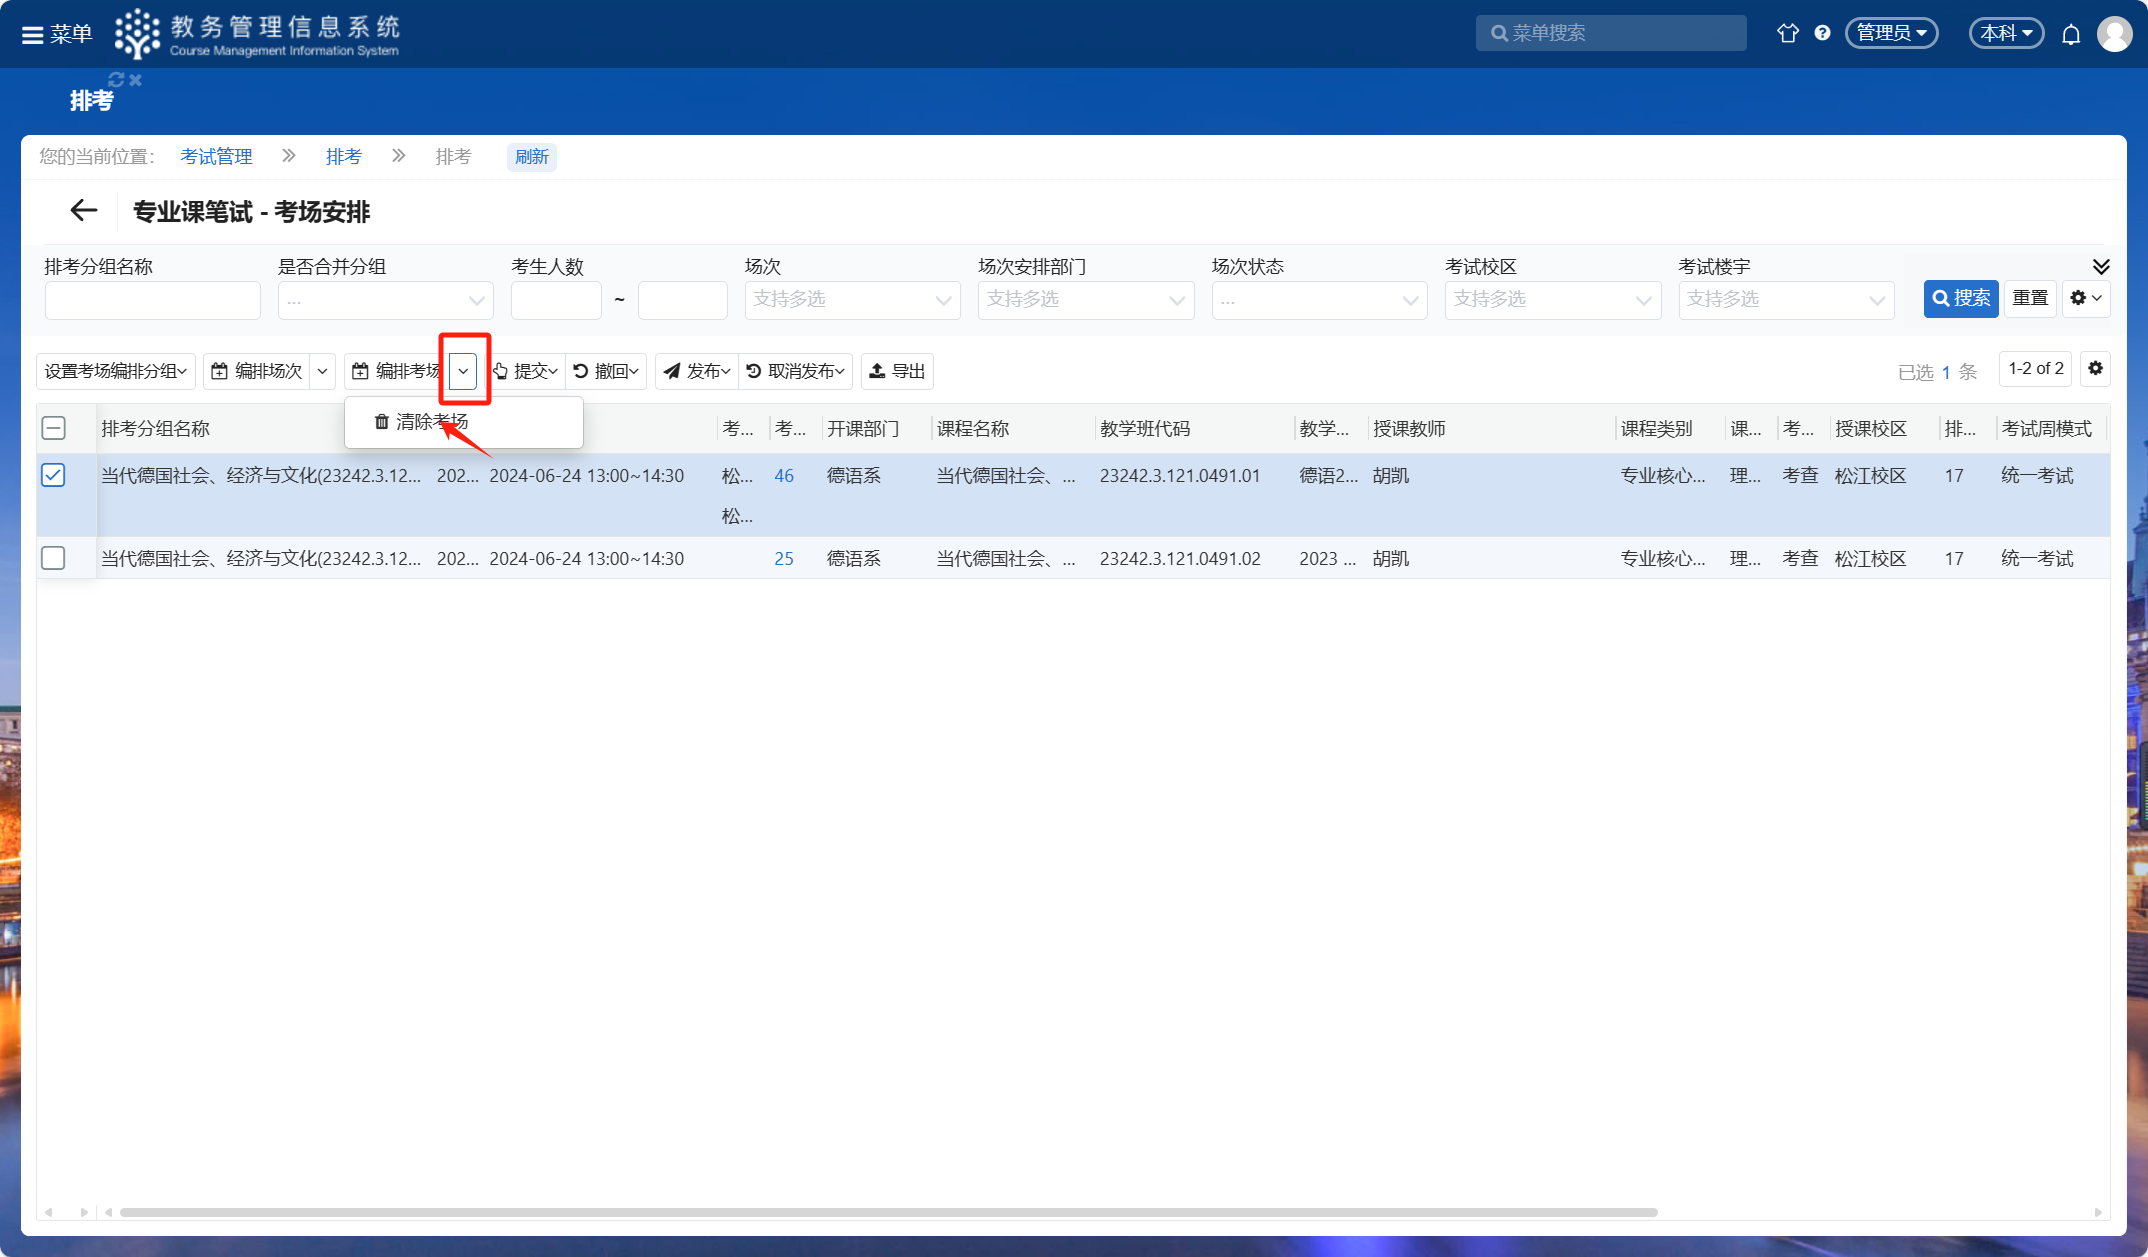The height and width of the screenshot is (1257, 2148).
Task: Open the 场次状态 dropdown
Action: [x=1318, y=300]
